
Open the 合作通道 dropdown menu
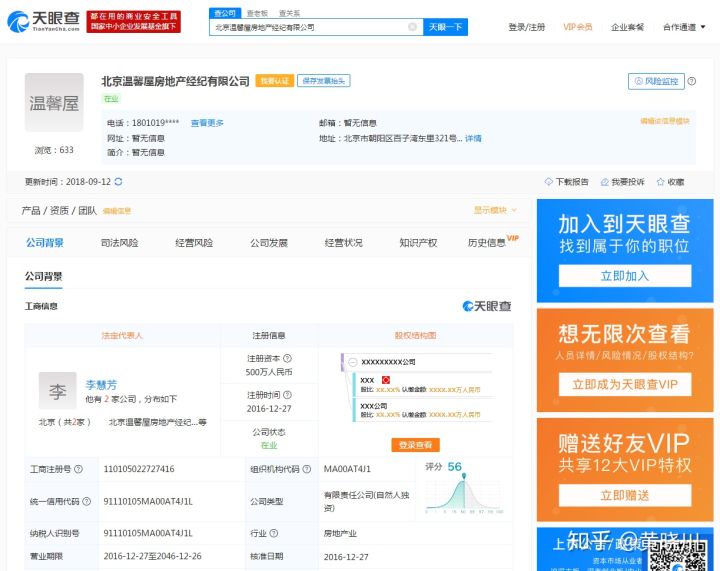pyautogui.click(x=684, y=27)
